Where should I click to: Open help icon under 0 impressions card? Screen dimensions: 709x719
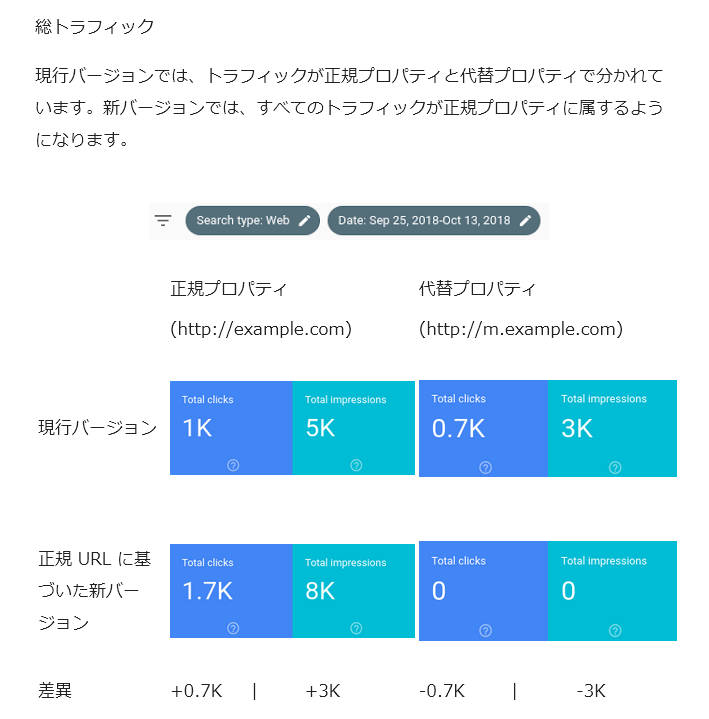(615, 631)
